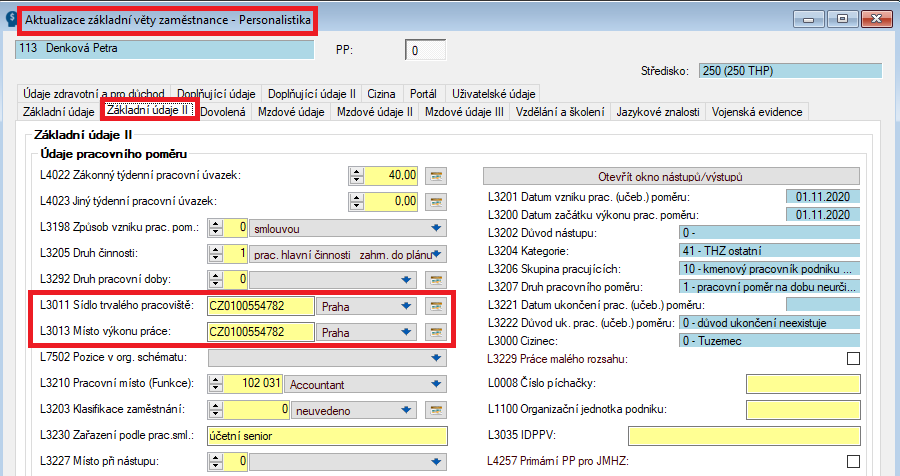Screen dimensions: 900x476
Task: Click spinner arrows for L3198 Způsob vzniku
Action: pyautogui.click(x=214, y=228)
